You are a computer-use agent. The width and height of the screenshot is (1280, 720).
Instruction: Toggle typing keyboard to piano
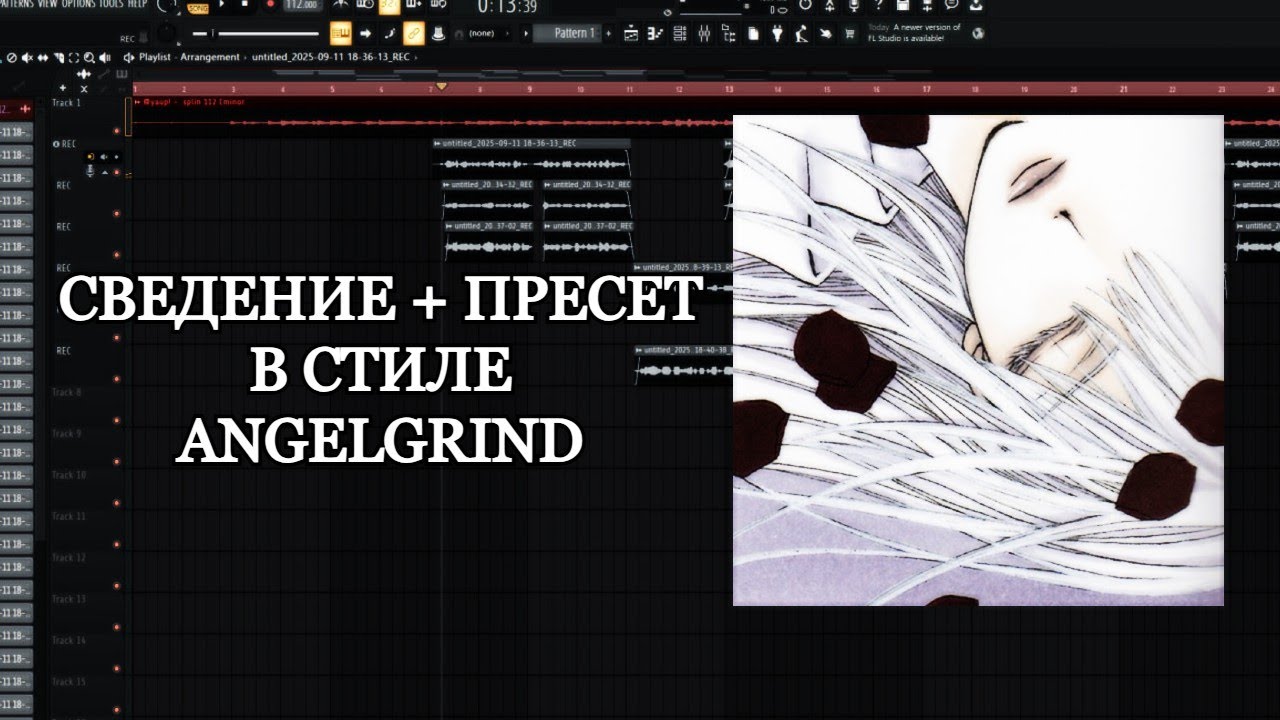[340, 34]
